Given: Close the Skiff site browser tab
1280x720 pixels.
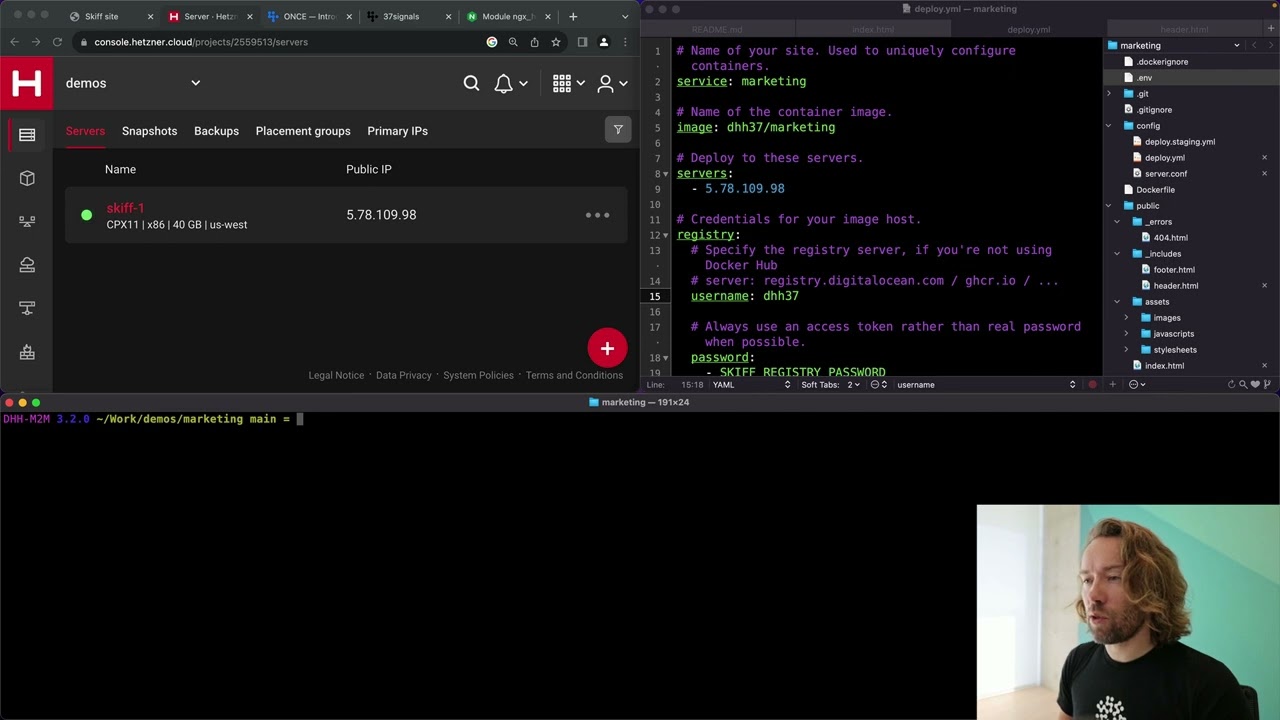Looking at the screenshot, I should coord(150,16).
